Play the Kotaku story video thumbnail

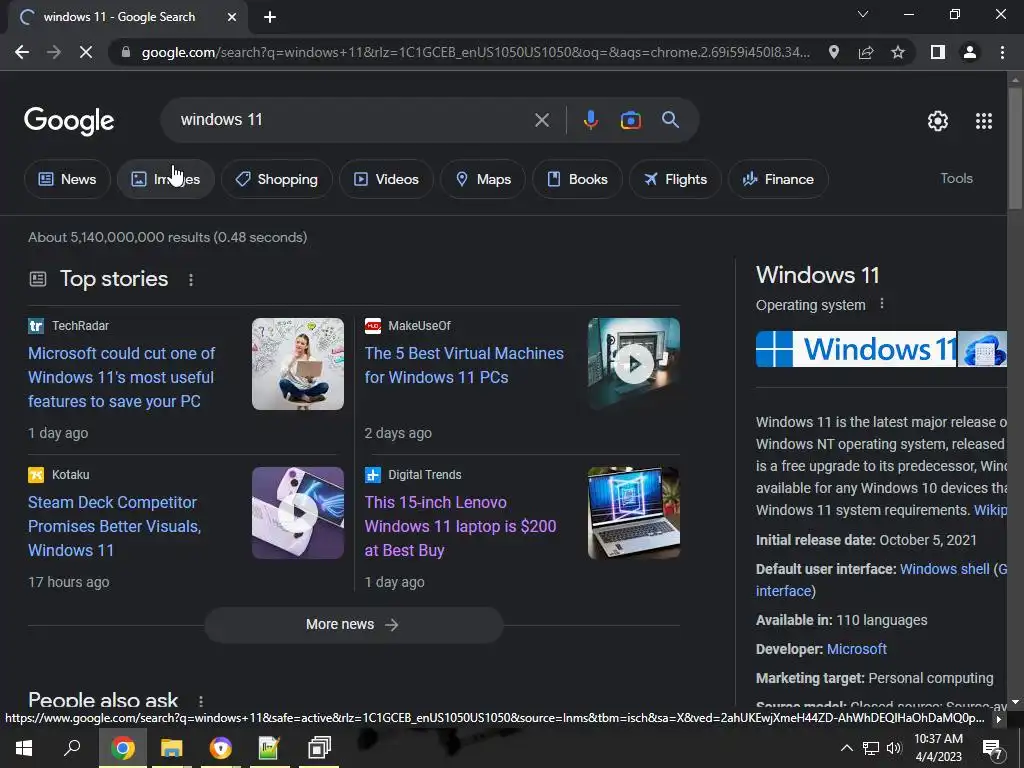tap(298, 513)
